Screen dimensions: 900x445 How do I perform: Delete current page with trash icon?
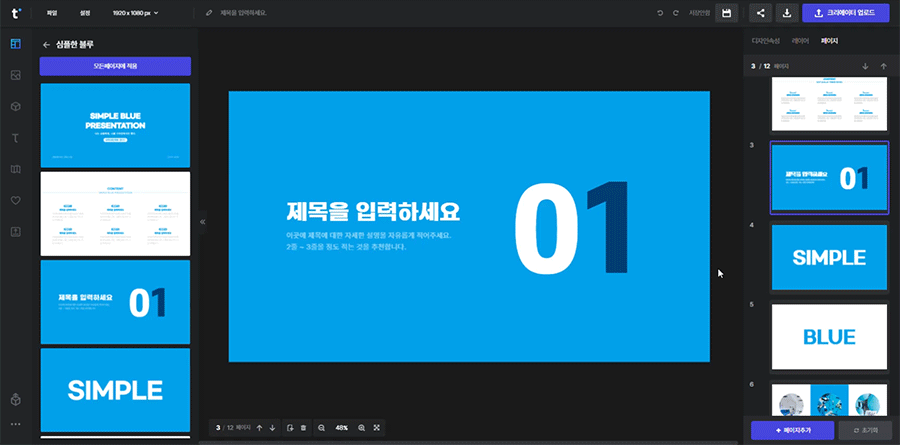click(303, 427)
